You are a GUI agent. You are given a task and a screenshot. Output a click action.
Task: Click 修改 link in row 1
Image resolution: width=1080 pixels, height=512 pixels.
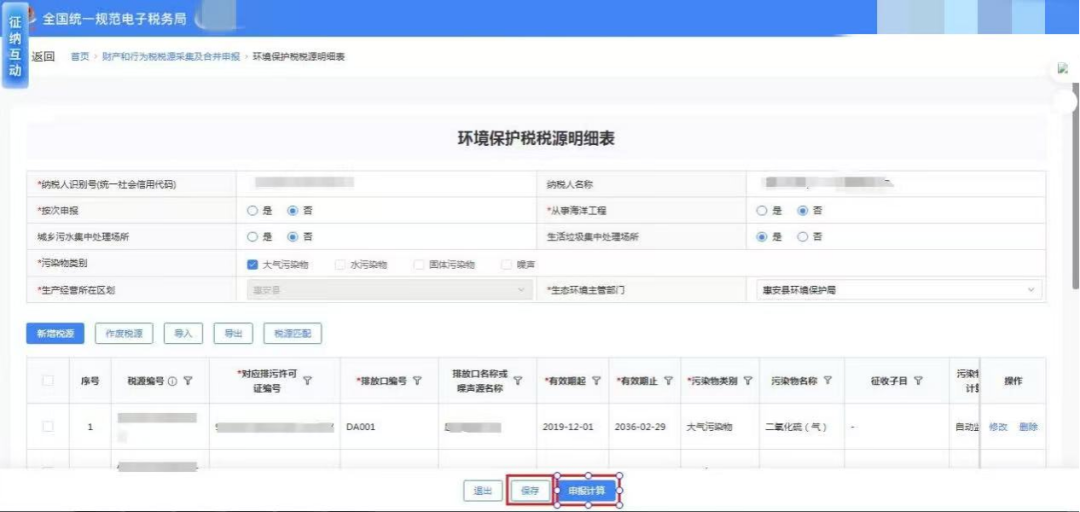(x=998, y=427)
